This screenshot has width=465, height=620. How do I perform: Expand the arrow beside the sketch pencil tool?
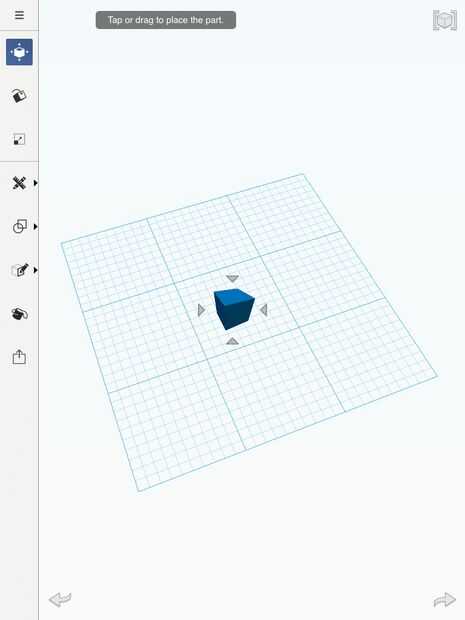coord(35,270)
